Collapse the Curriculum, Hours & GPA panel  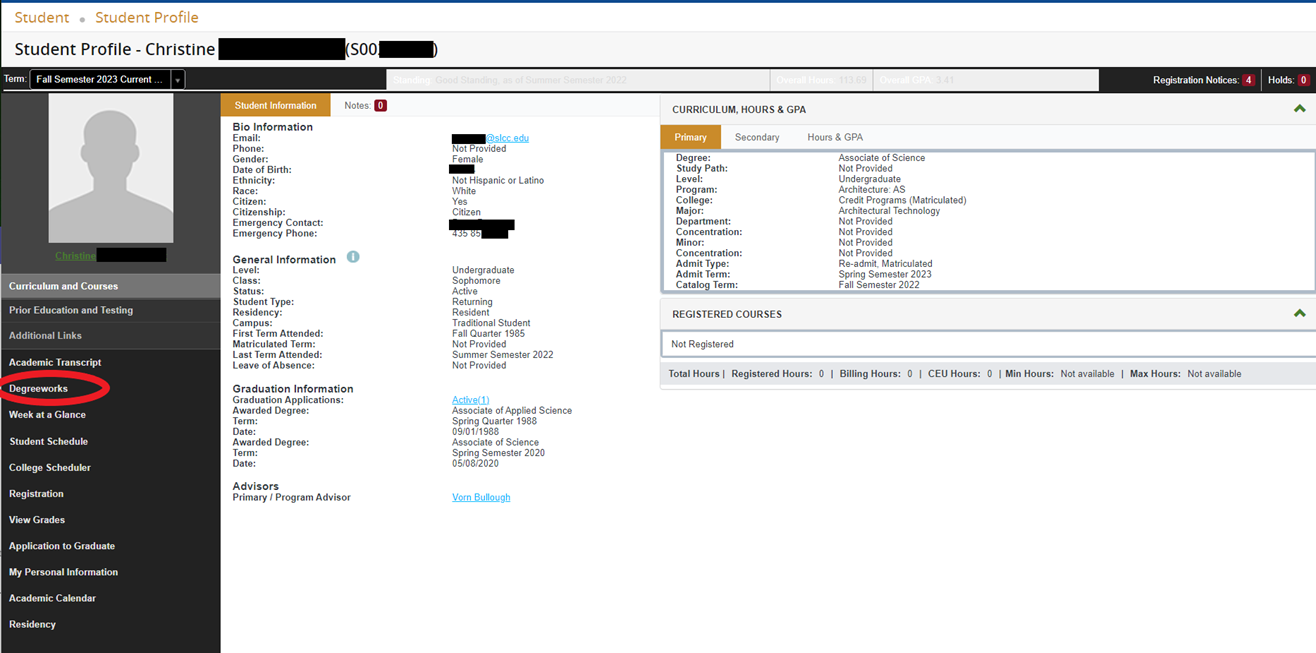pyautogui.click(x=1299, y=109)
